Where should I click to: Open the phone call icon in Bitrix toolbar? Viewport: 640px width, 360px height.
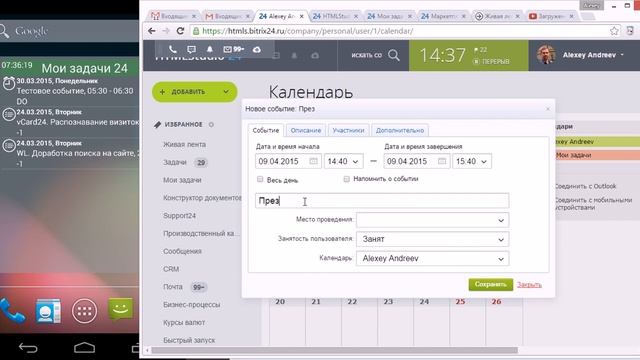pyautogui.click(x=173, y=49)
